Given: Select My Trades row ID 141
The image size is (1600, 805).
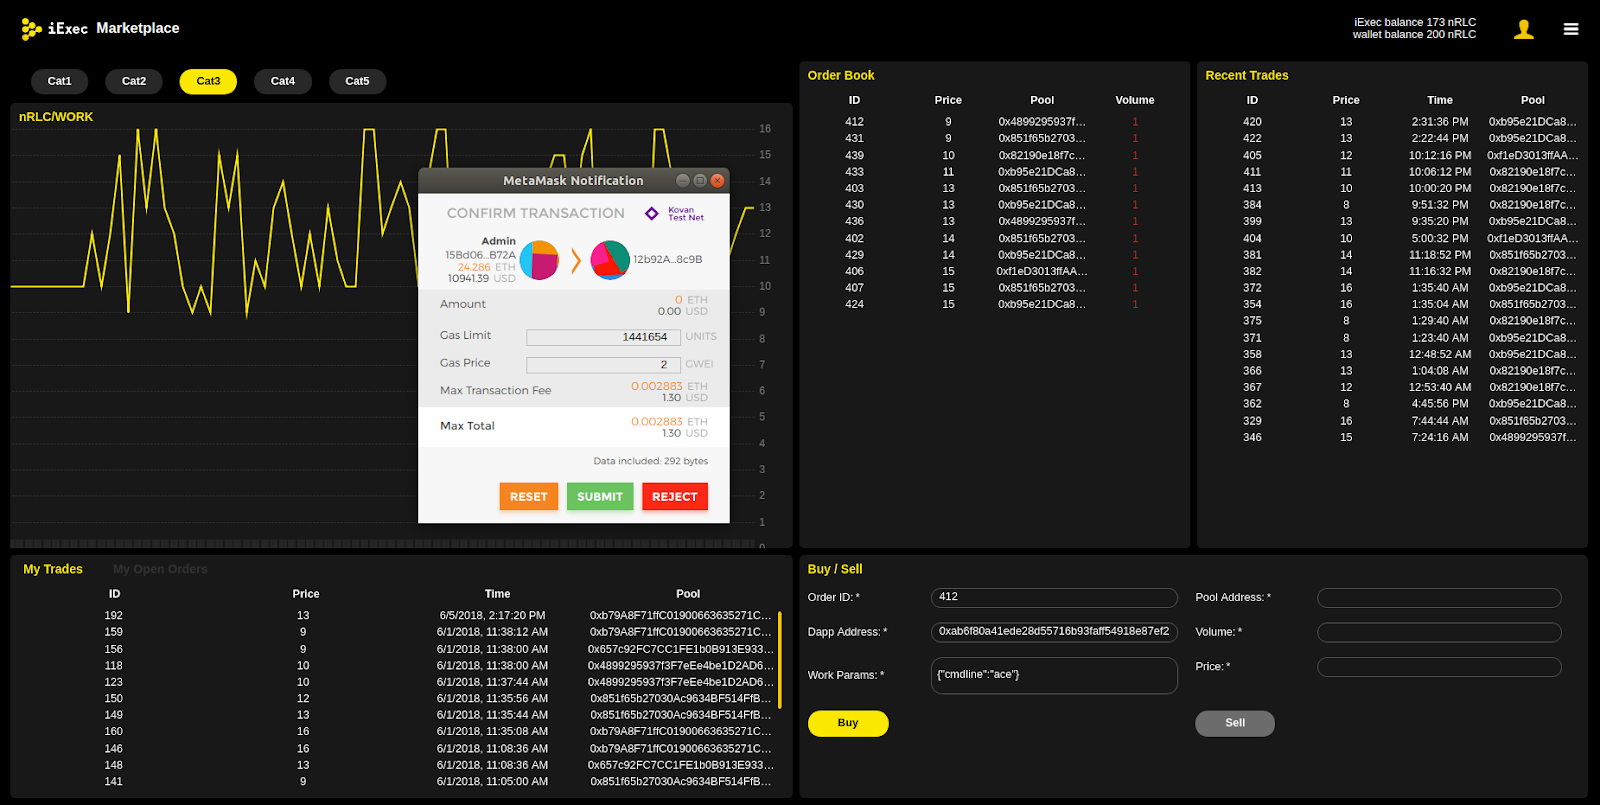Looking at the screenshot, I should click(398, 781).
